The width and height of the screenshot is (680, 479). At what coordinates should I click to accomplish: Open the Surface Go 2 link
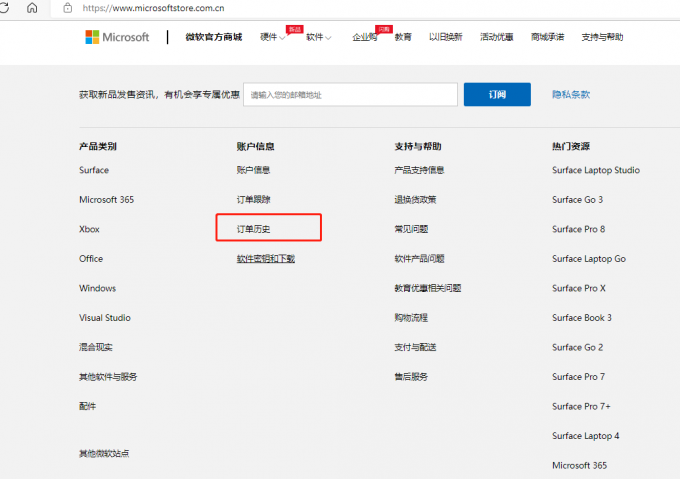point(577,347)
